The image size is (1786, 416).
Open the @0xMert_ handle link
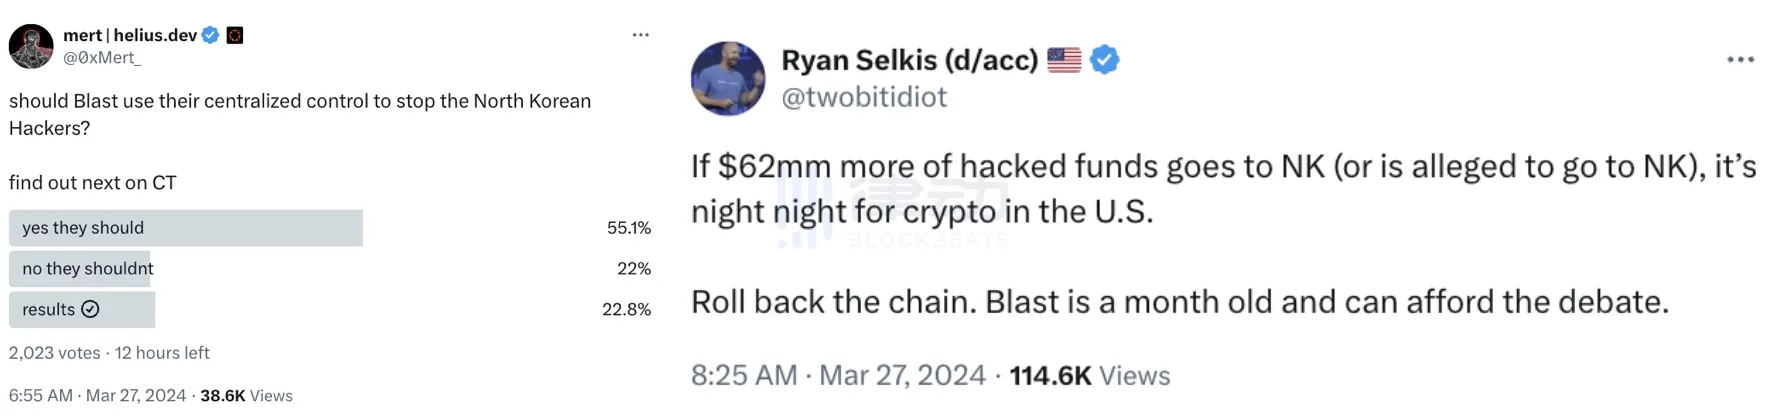click(x=102, y=58)
